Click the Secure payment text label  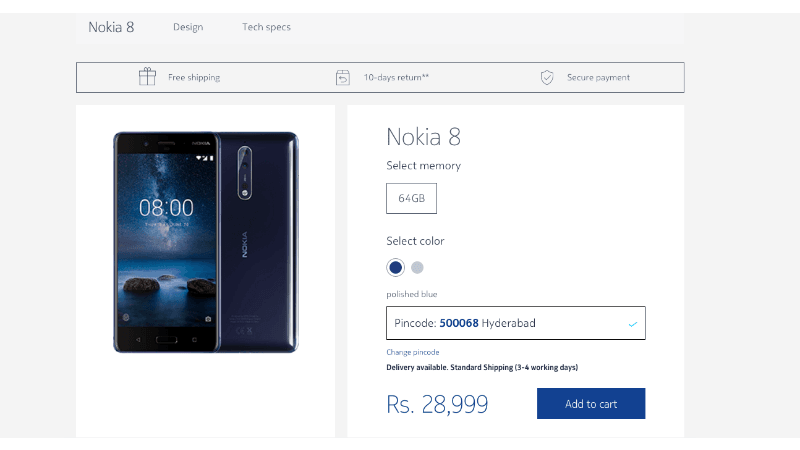pos(598,78)
